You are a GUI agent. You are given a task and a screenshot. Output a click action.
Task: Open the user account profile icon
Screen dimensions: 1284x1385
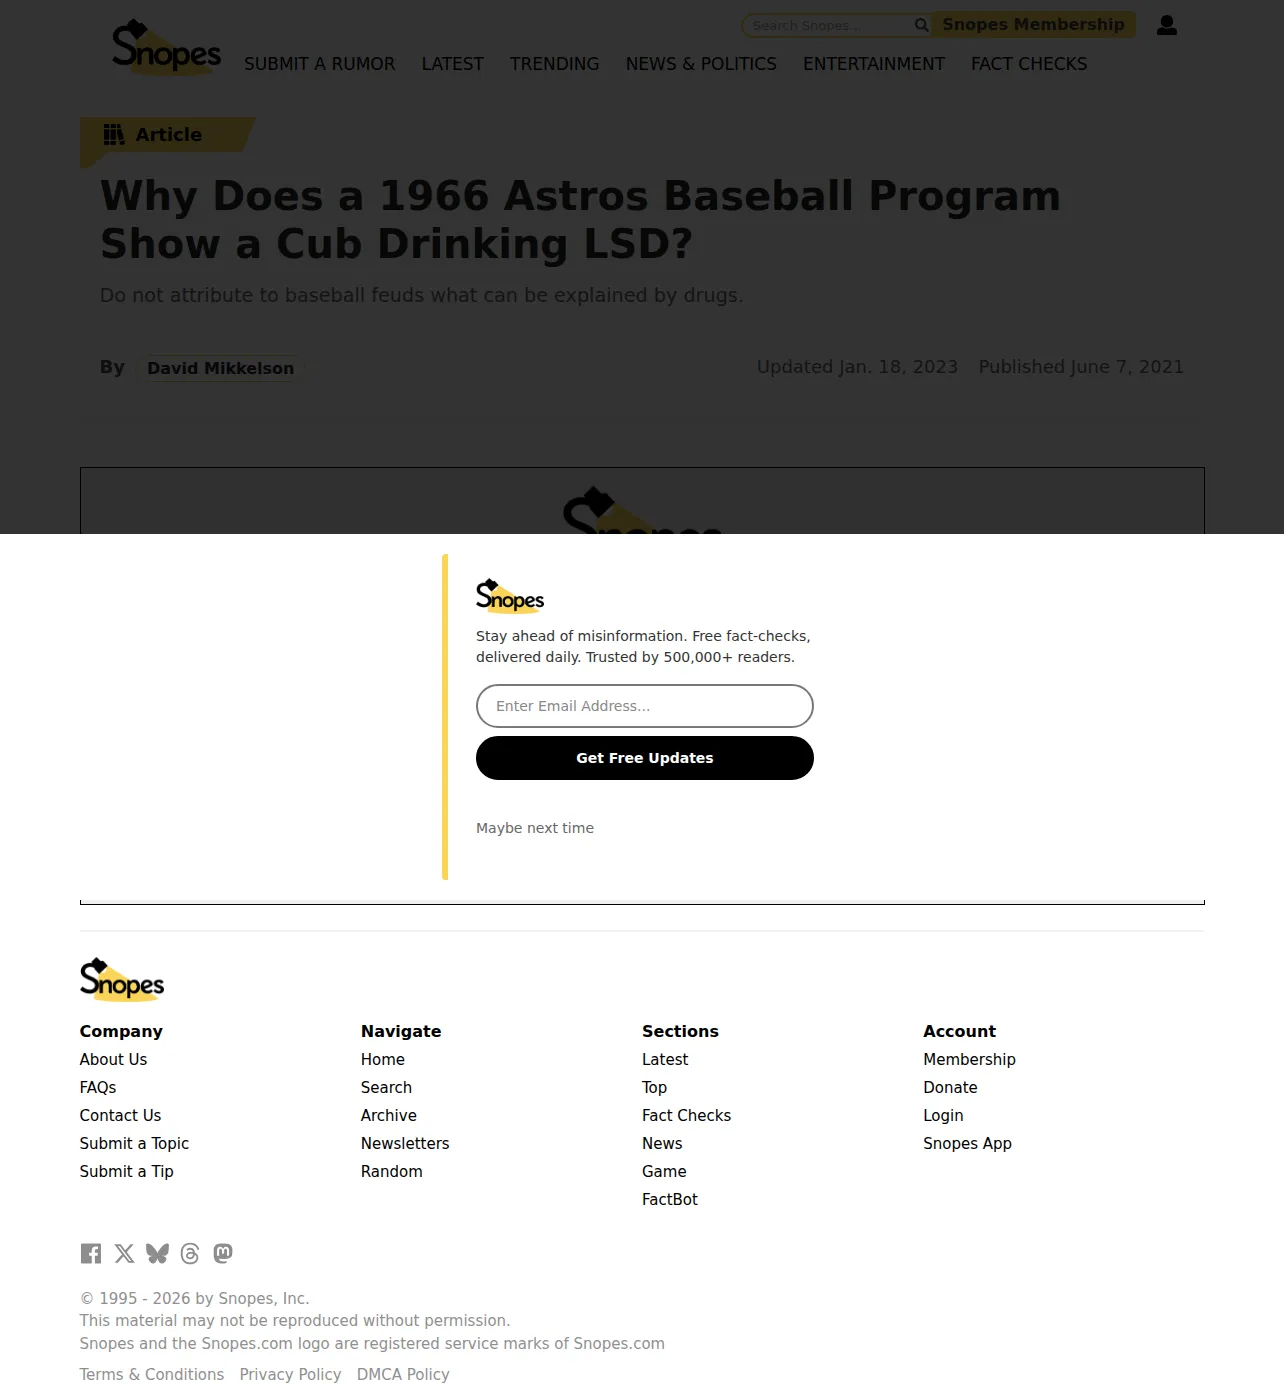pyautogui.click(x=1167, y=25)
